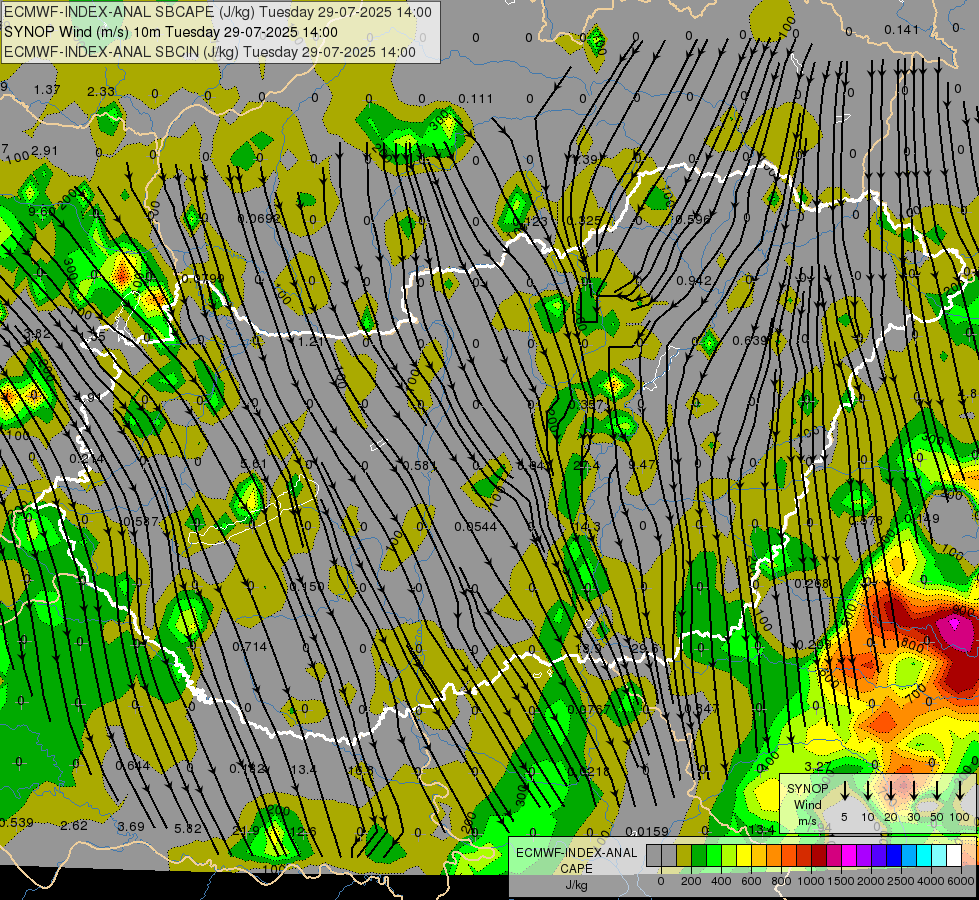Select the SBCAPE title line
This screenshot has height=900, width=979.
pyautogui.click(x=217, y=12)
